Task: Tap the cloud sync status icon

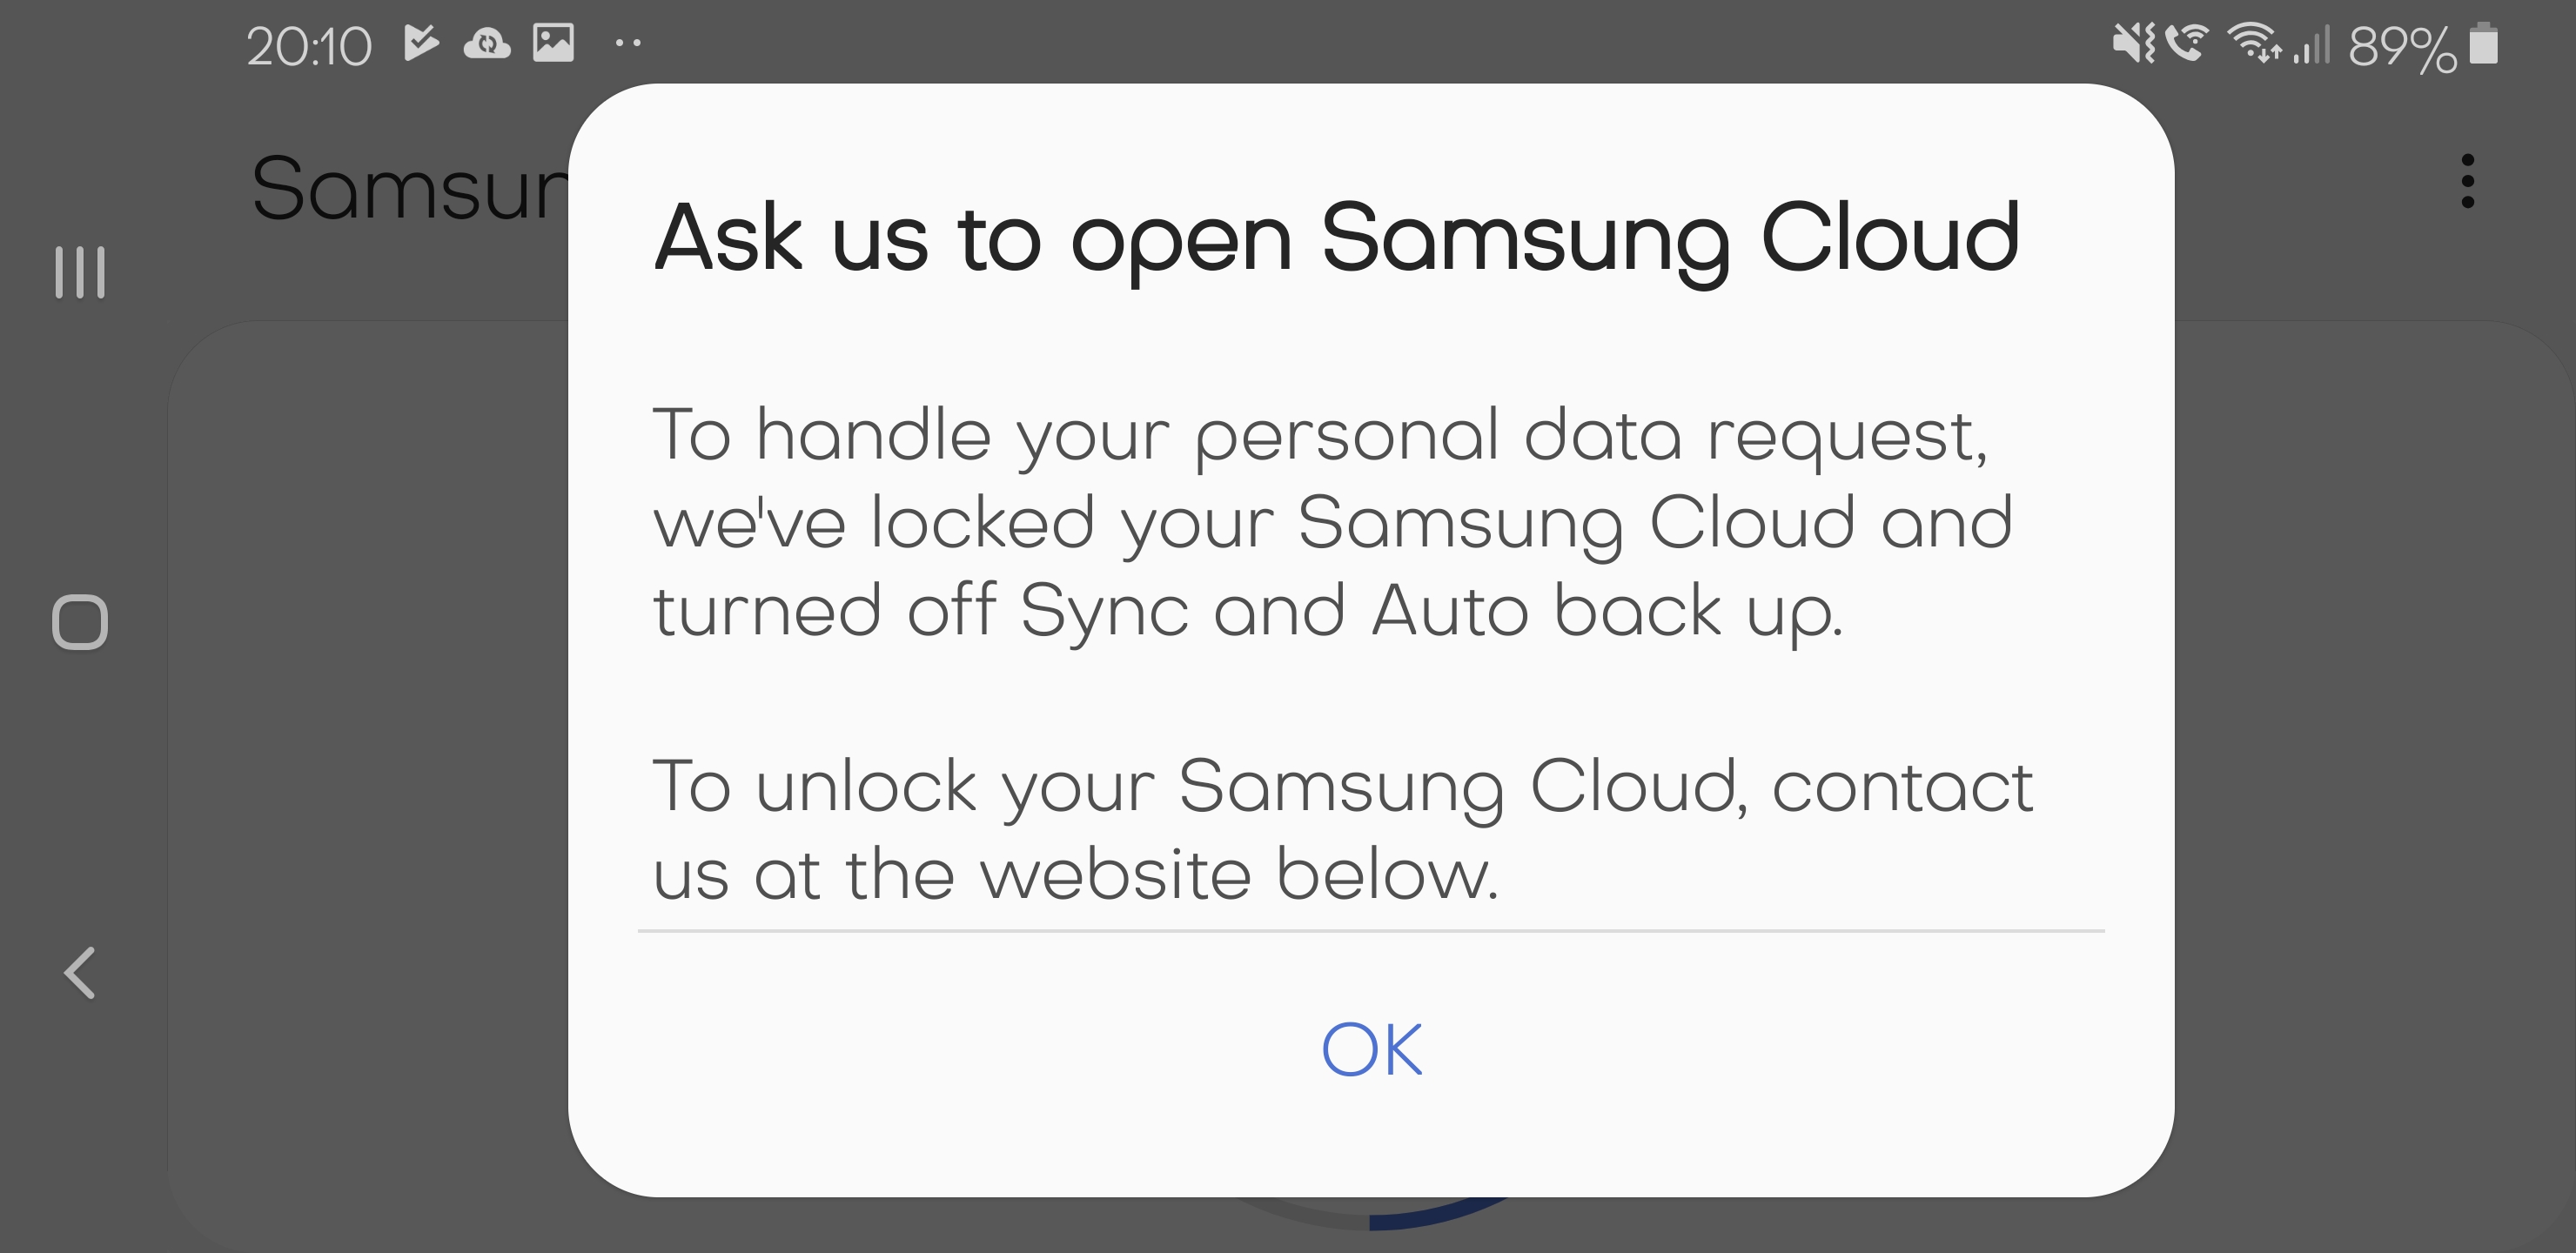Action: click(487, 44)
